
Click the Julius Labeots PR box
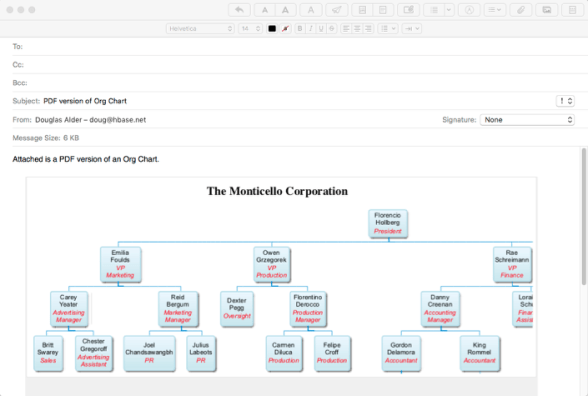(x=201, y=353)
